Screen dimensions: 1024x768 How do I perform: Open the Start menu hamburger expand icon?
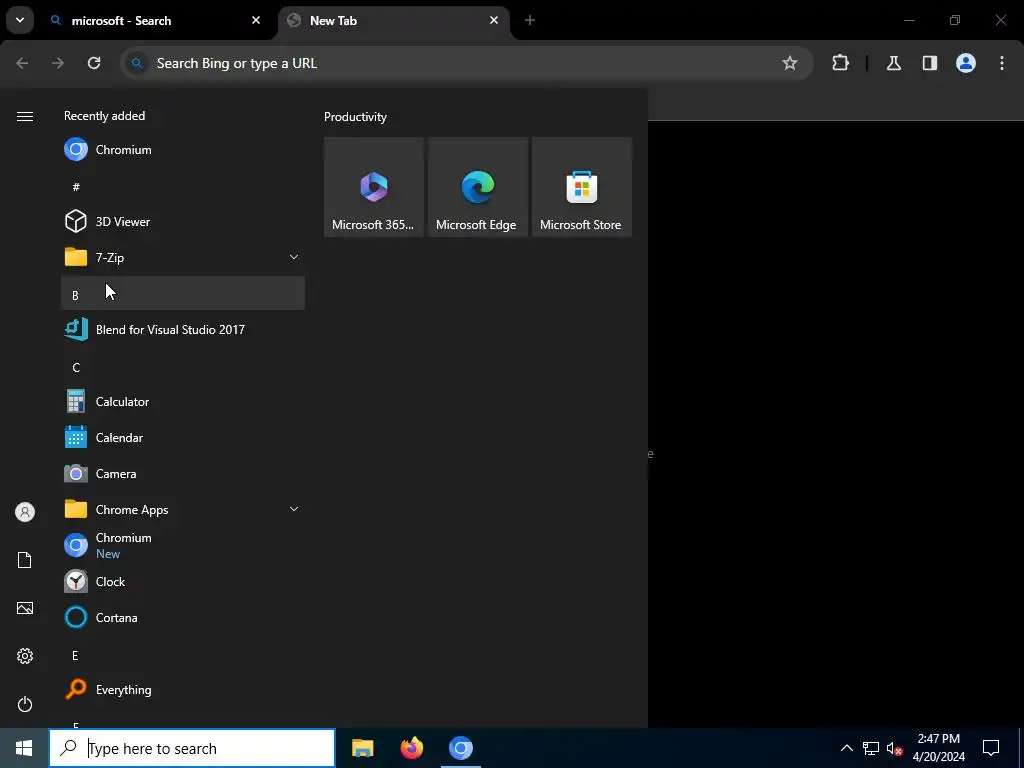point(25,116)
